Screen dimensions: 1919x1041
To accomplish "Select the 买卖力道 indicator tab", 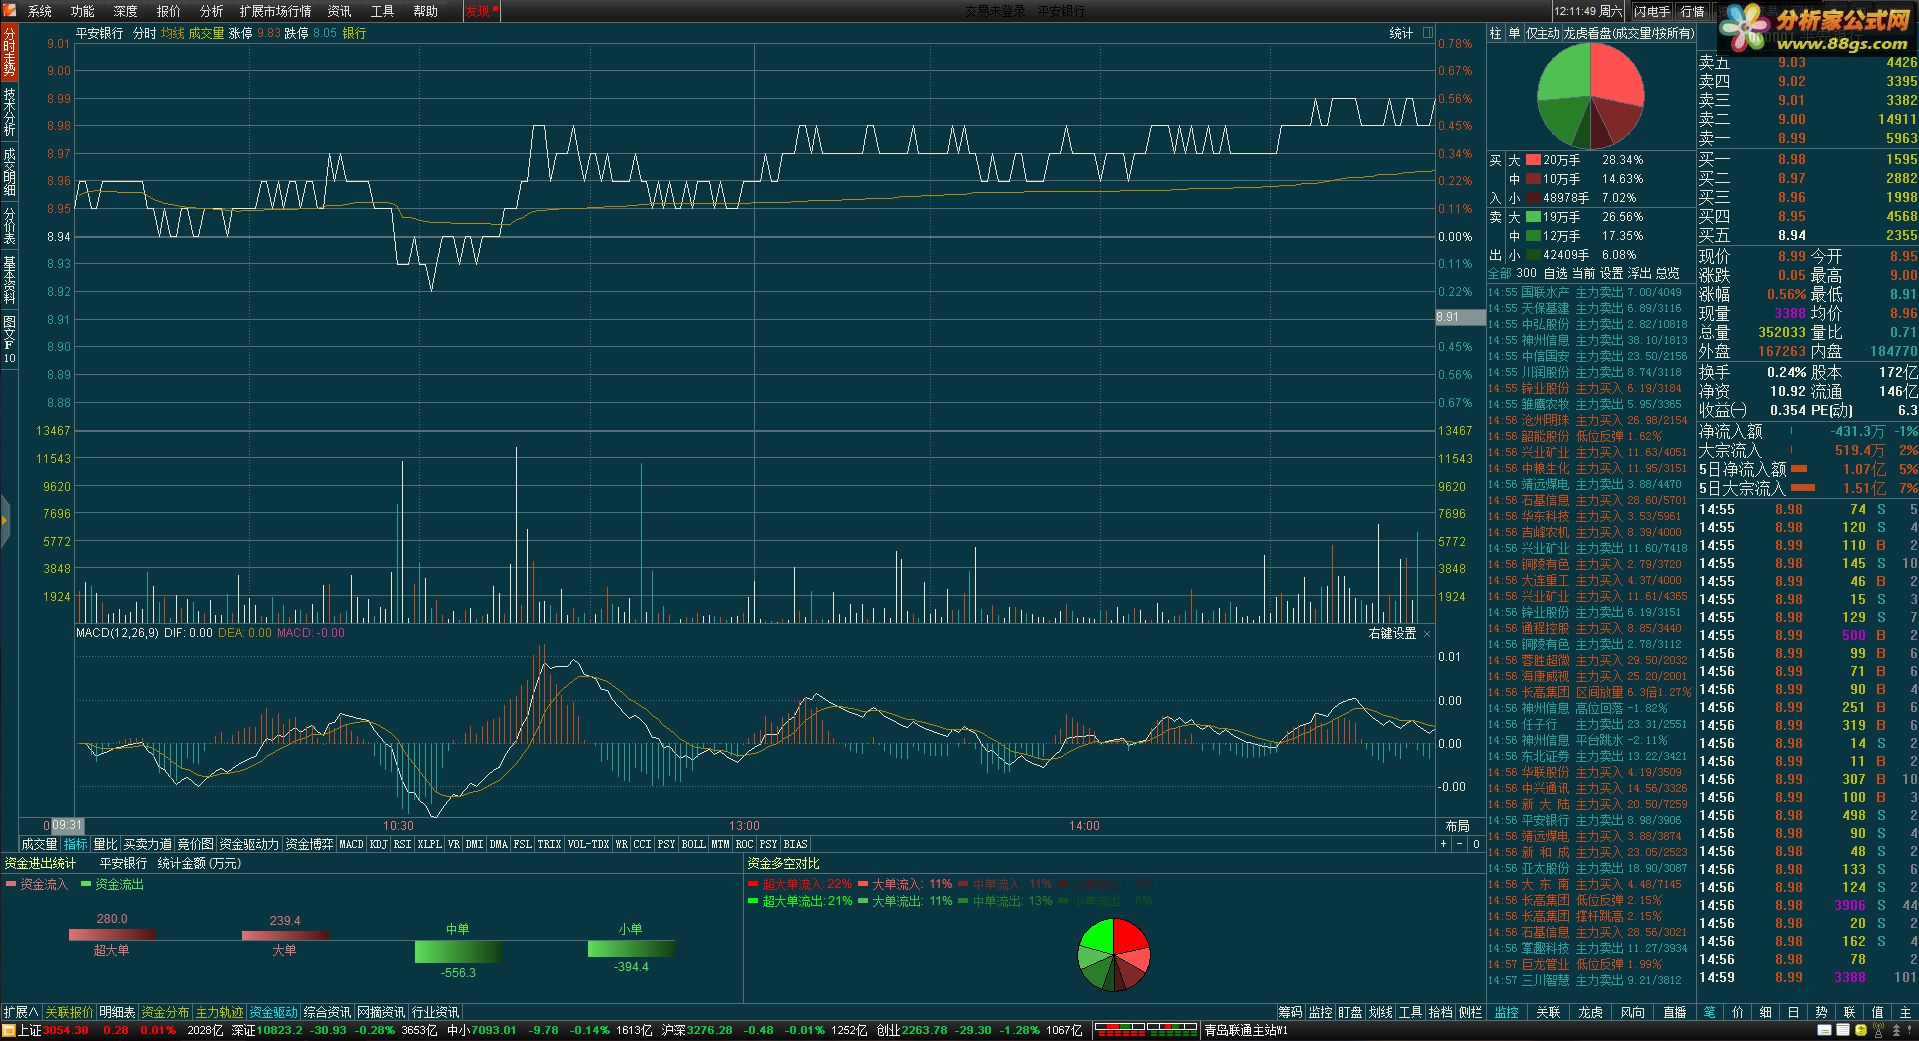I will pyautogui.click(x=147, y=844).
